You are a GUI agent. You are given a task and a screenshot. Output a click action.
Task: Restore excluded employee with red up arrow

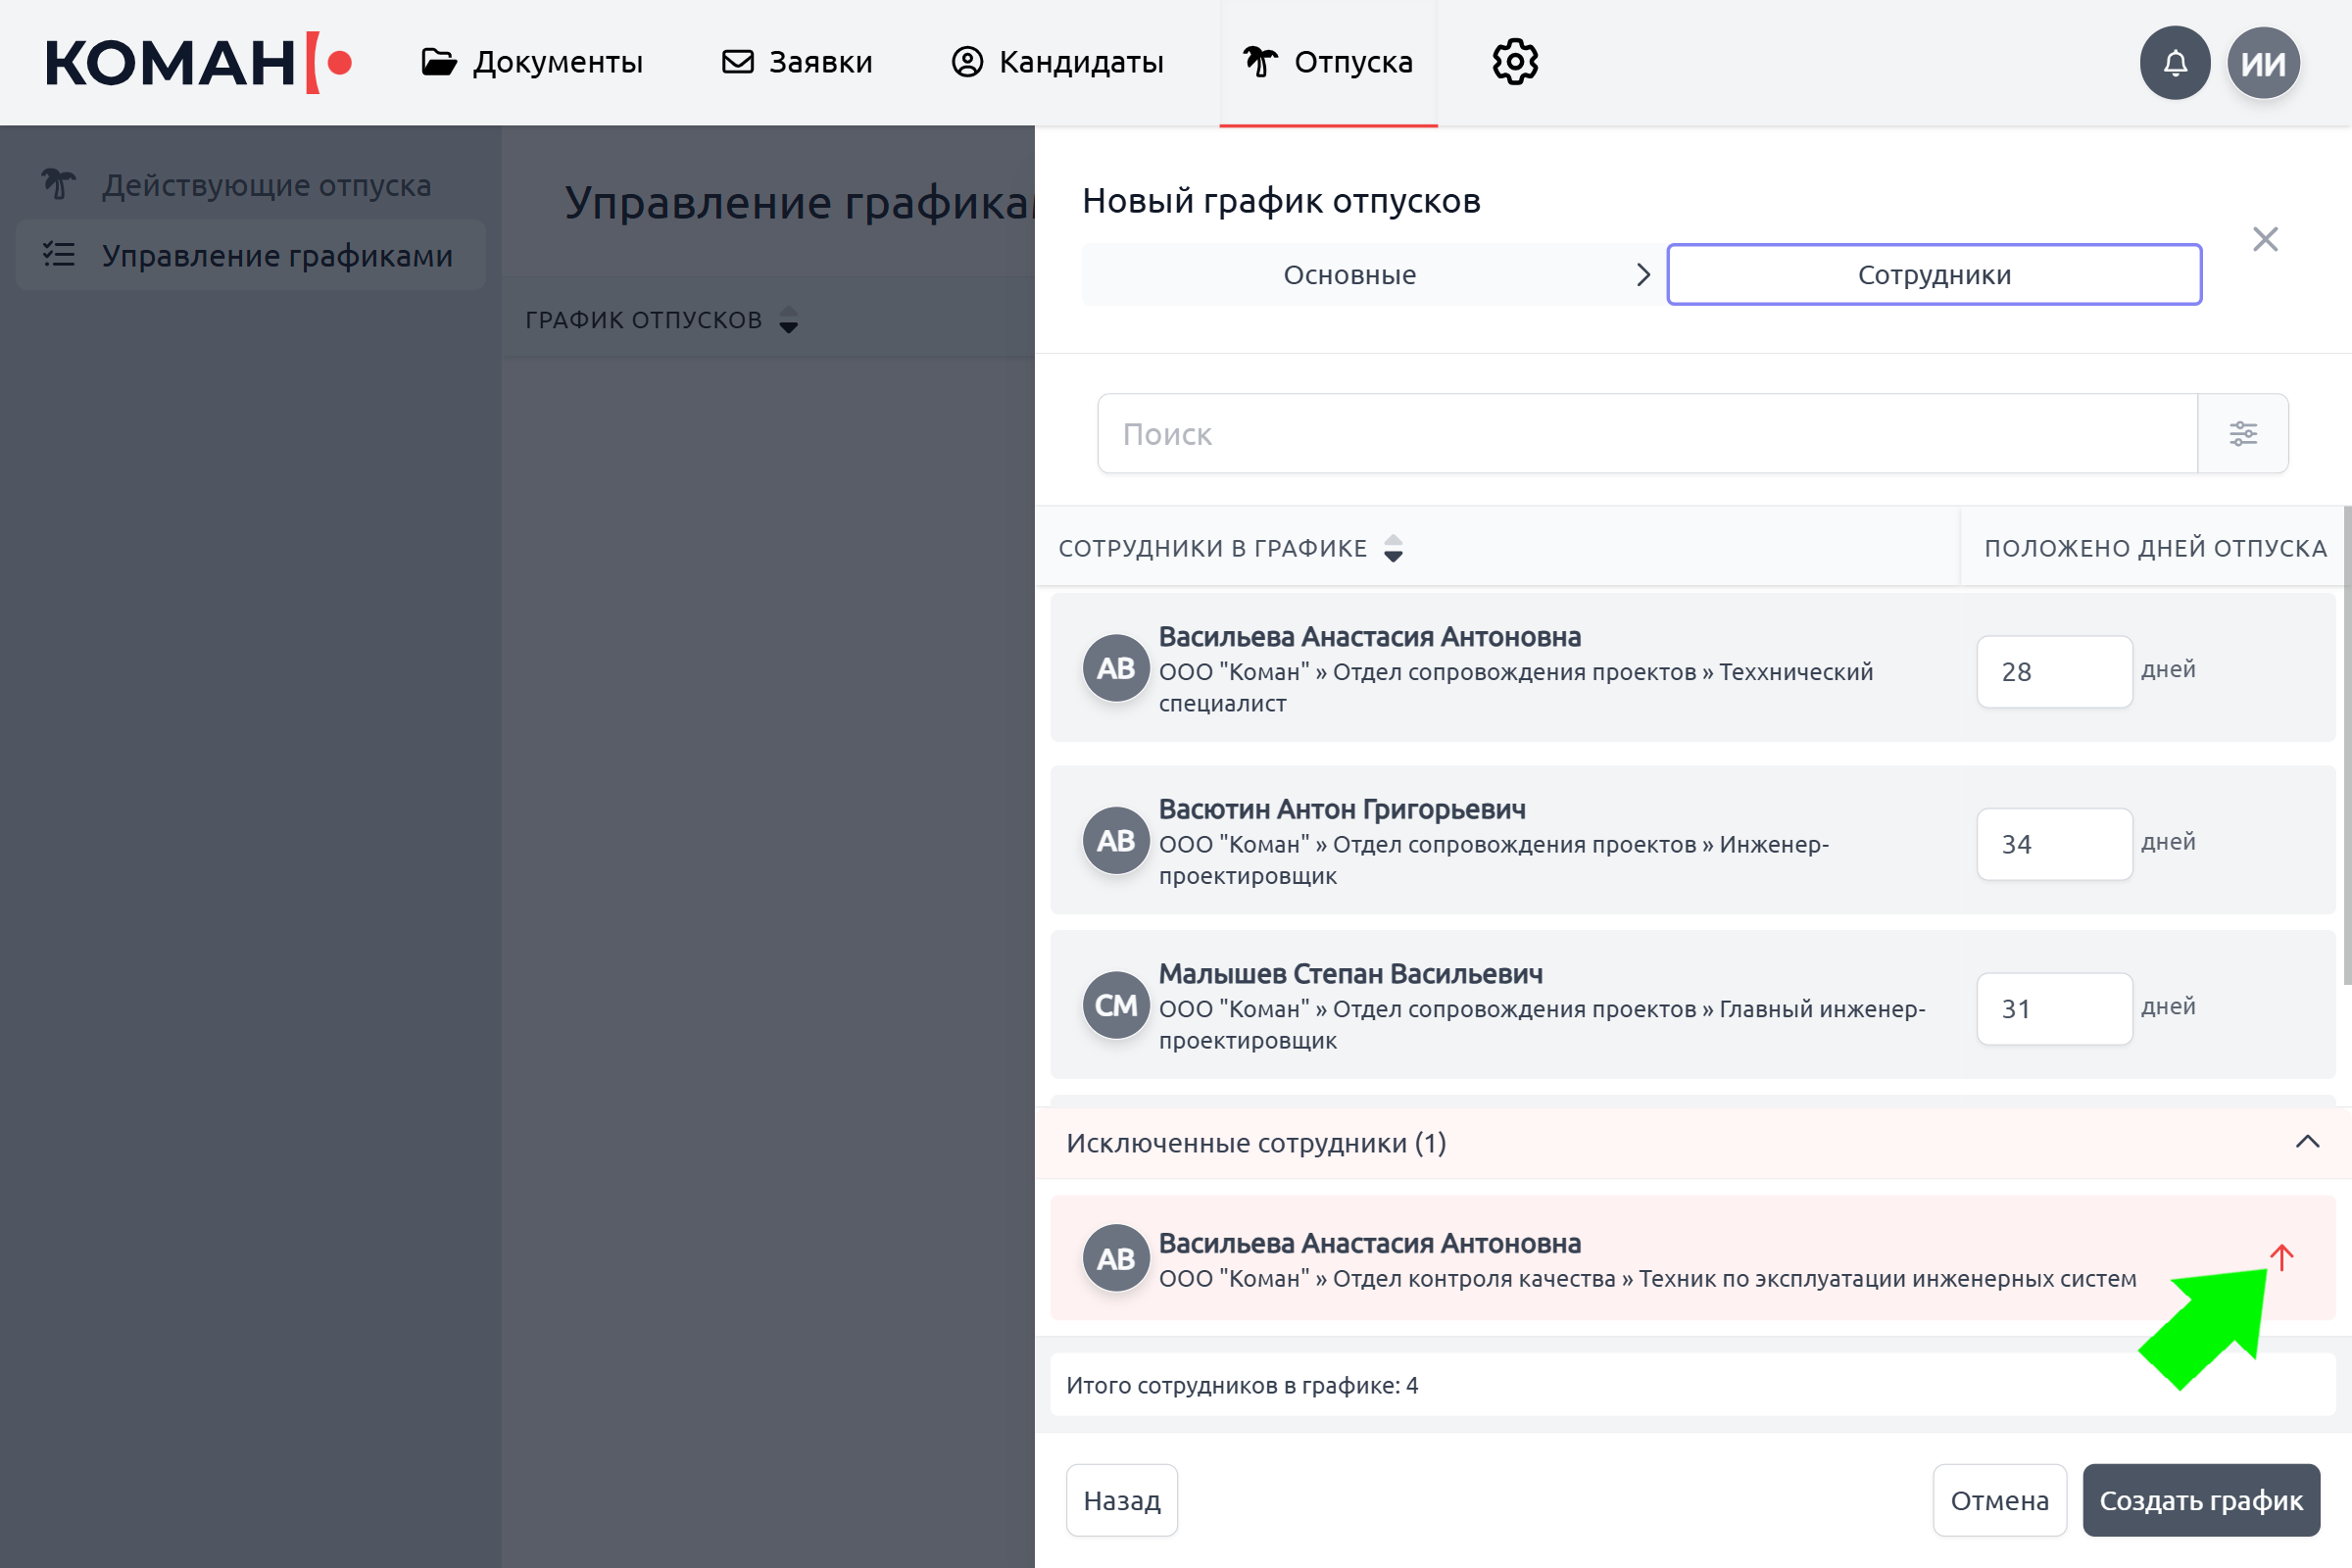pos(2281,1257)
